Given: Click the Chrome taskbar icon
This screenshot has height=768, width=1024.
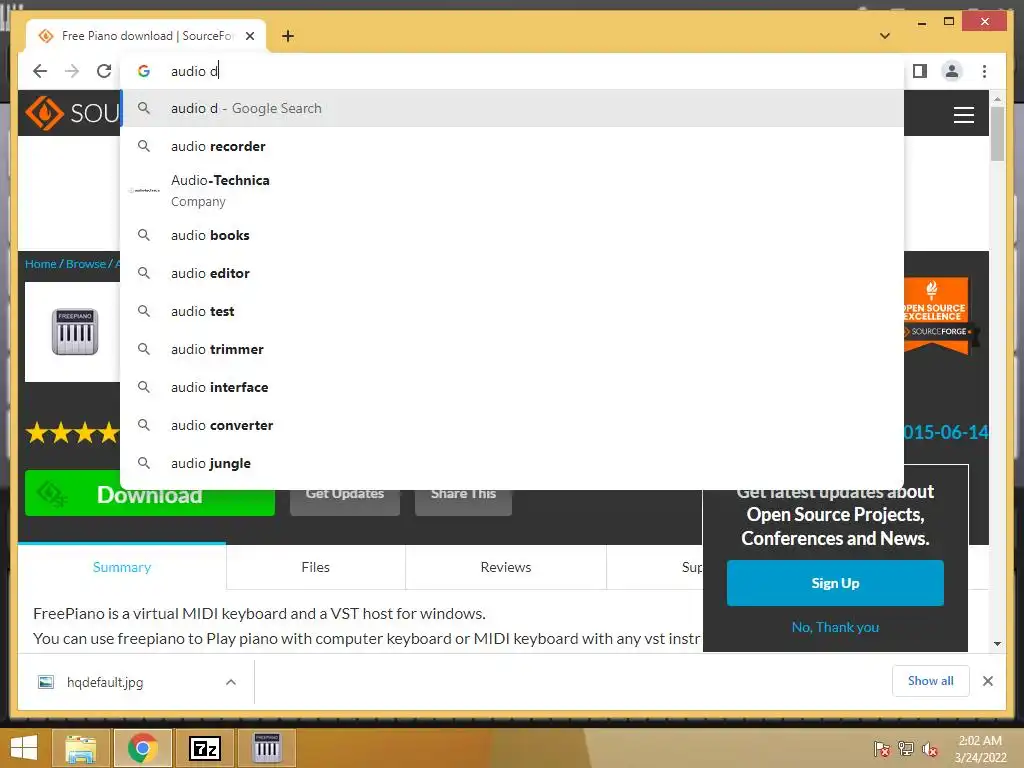Looking at the screenshot, I should pyautogui.click(x=143, y=748).
